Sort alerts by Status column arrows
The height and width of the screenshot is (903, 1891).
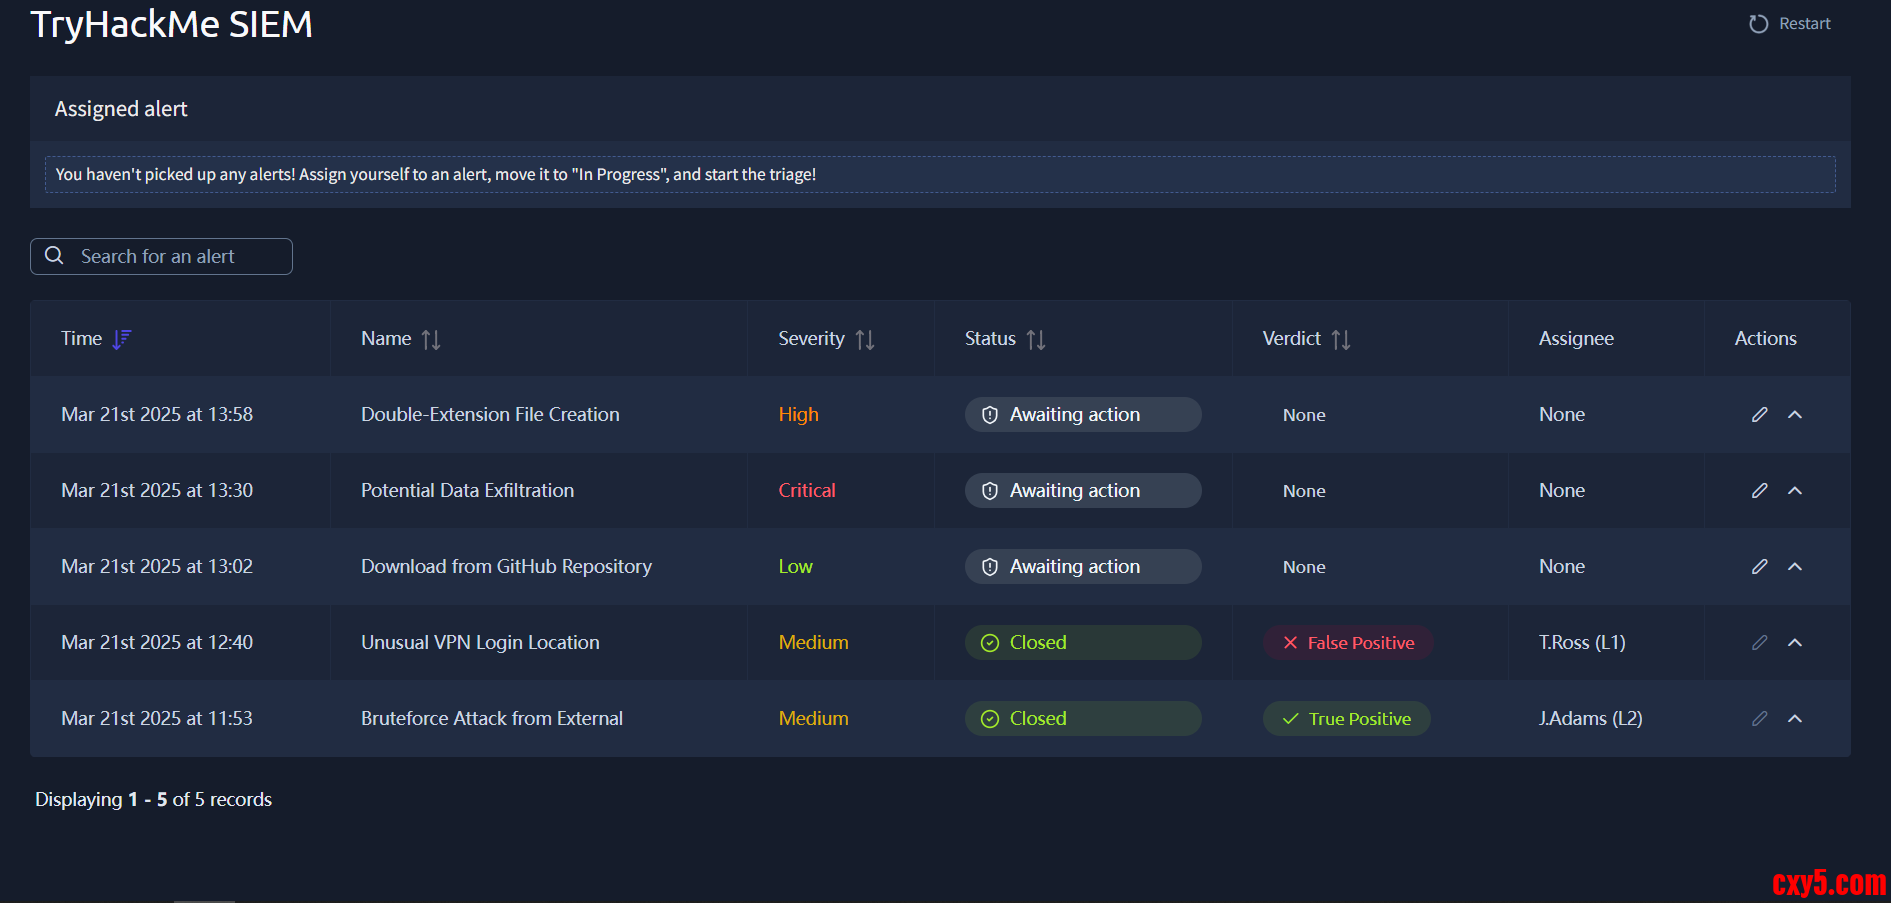click(x=1036, y=340)
